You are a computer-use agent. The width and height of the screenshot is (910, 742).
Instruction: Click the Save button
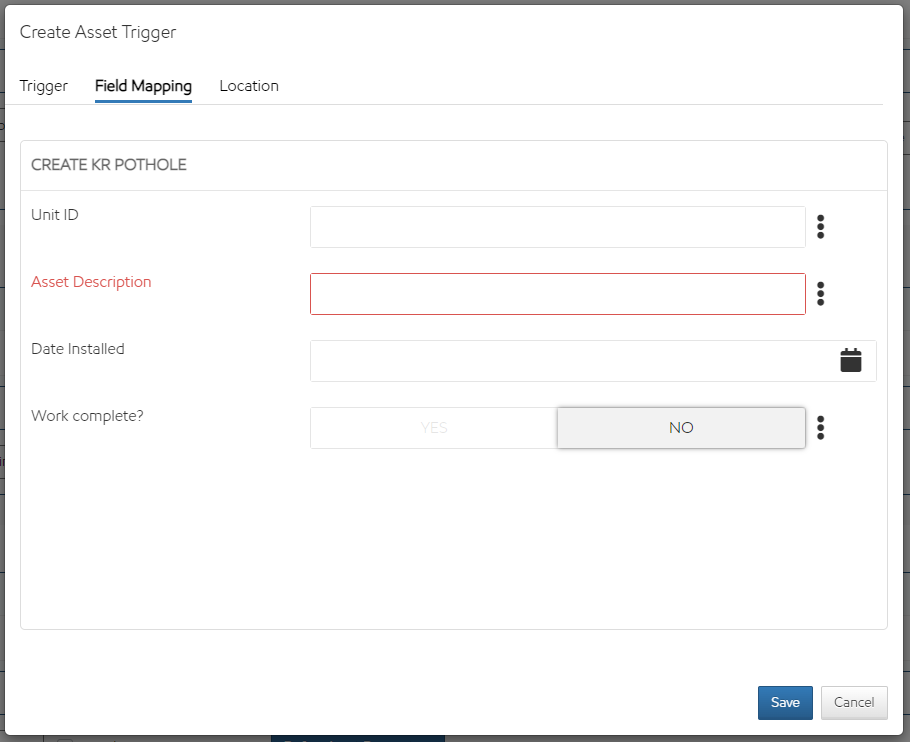[785, 702]
